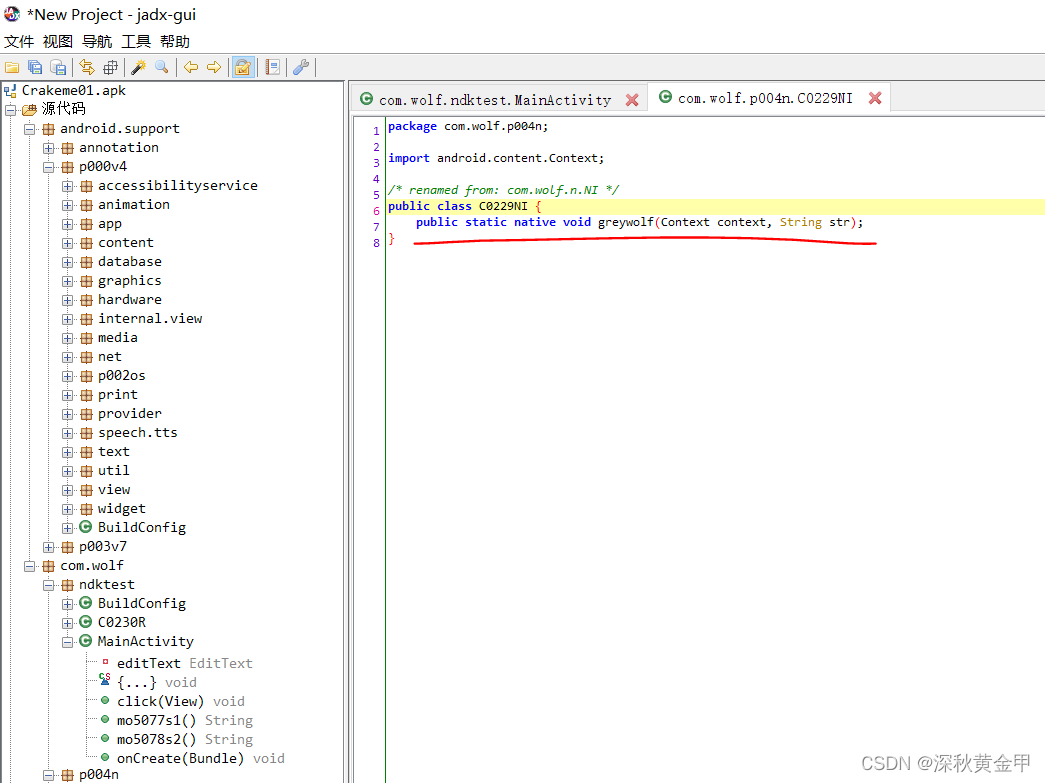
Task: Open the log viewer notebook icon
Action: tap(273, 67)
